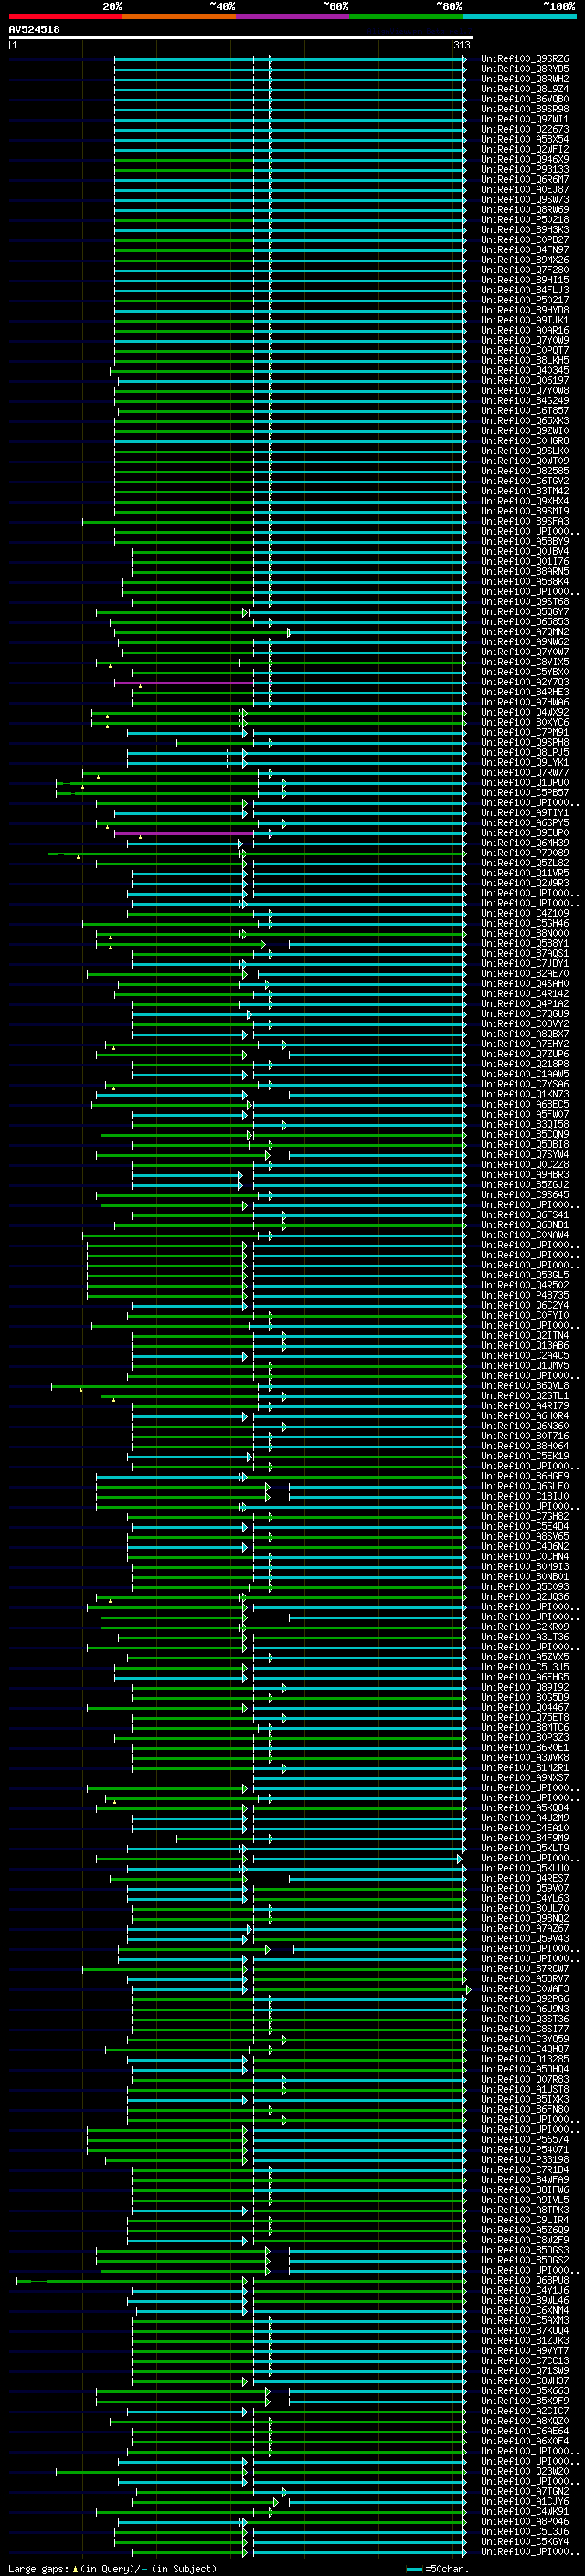Choose entry UniRef100_Q7RW77
This screenshot has width=585, height=2576.
[525, 773]
